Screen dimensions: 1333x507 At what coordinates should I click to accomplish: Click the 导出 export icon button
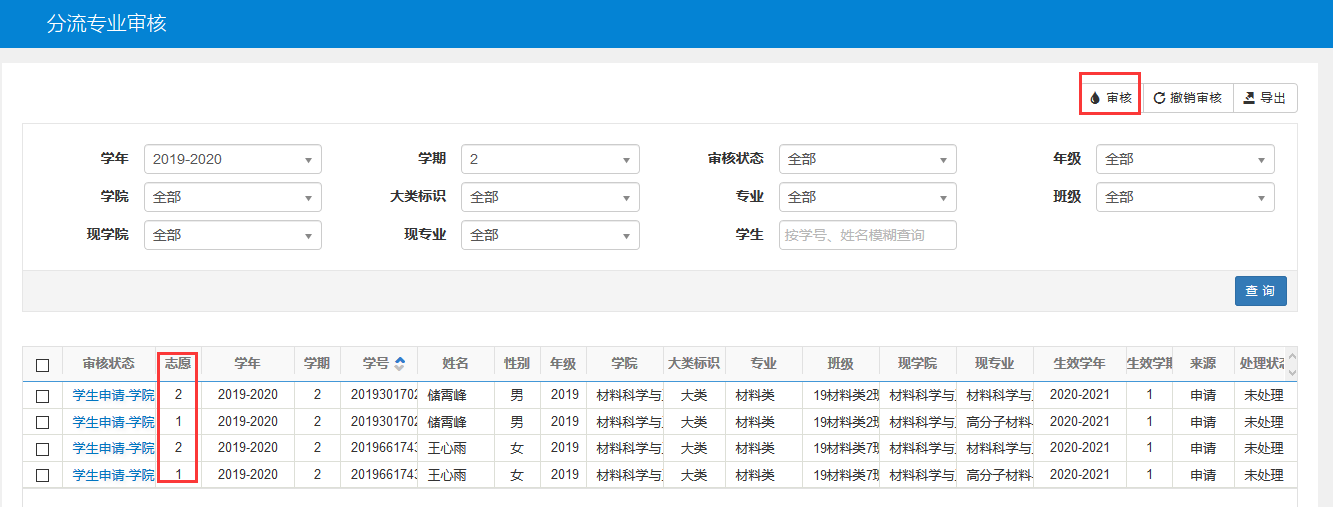[1265, 98]
